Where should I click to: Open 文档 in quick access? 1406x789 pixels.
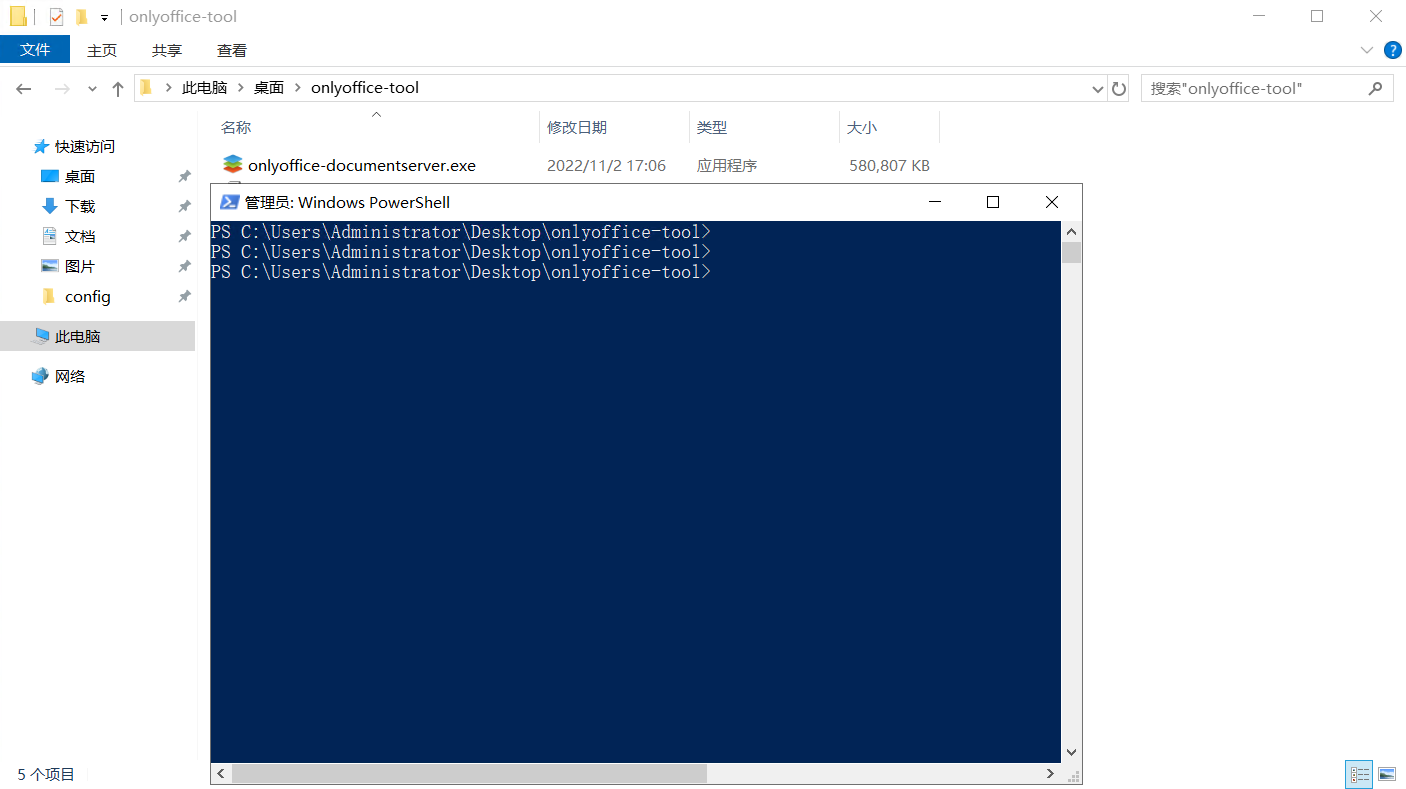80,236
